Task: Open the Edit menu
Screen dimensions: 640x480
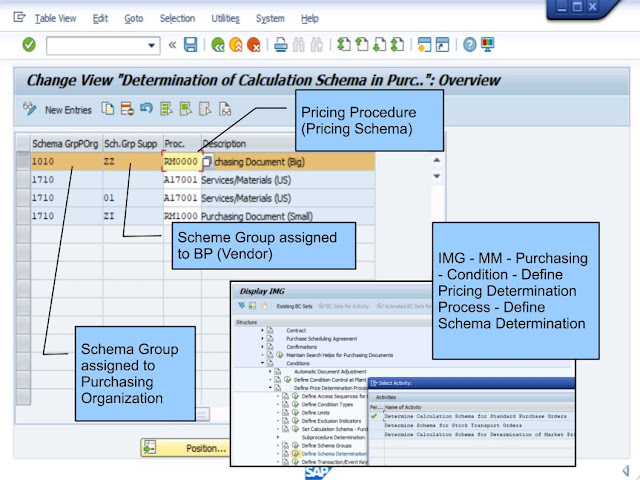Action: pos(100,18)
